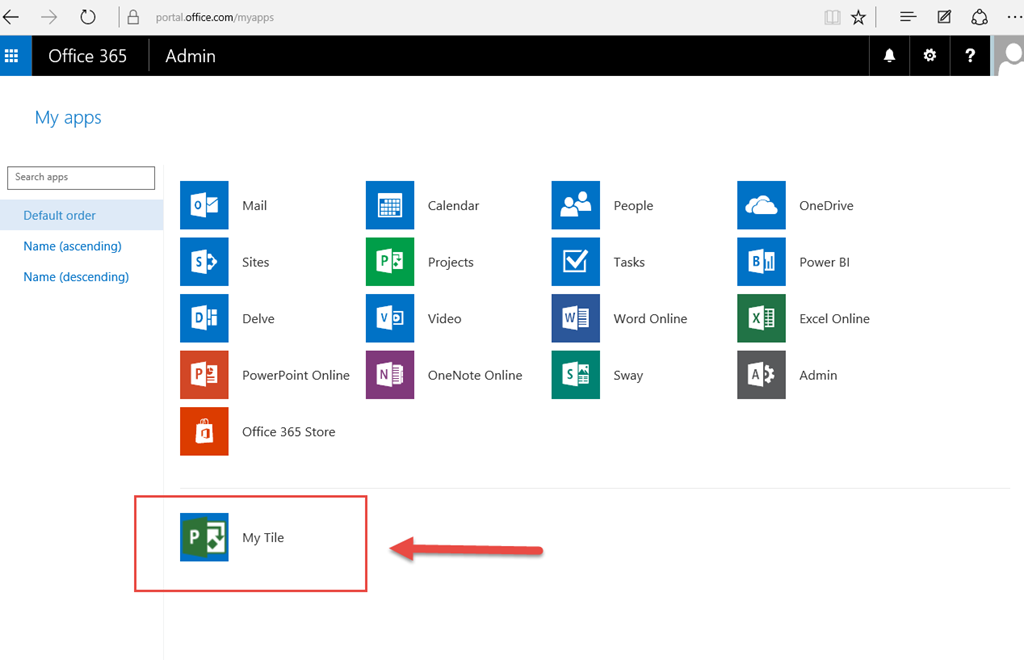Open the PowerPoint Online tile icon

tap(204, 375)
